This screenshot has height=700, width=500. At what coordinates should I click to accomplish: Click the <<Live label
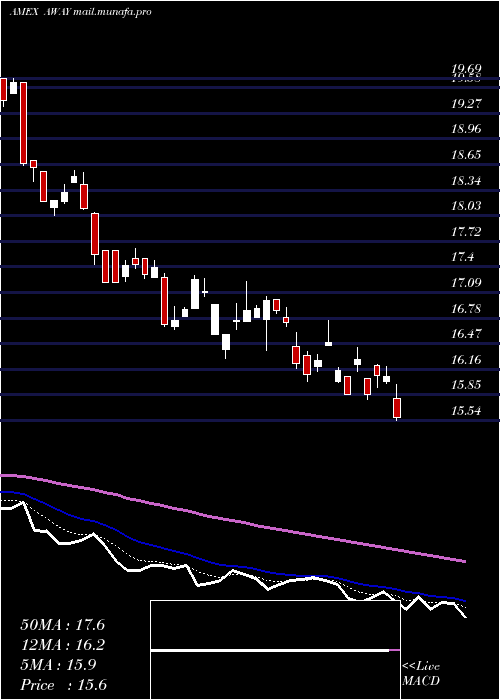point(421,667)
